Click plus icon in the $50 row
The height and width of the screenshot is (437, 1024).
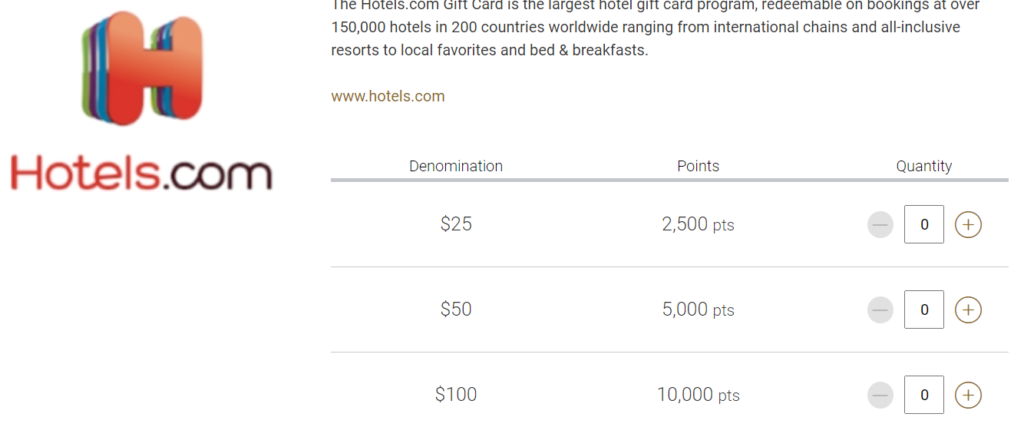pyautogui.click(x=968, y=310)
